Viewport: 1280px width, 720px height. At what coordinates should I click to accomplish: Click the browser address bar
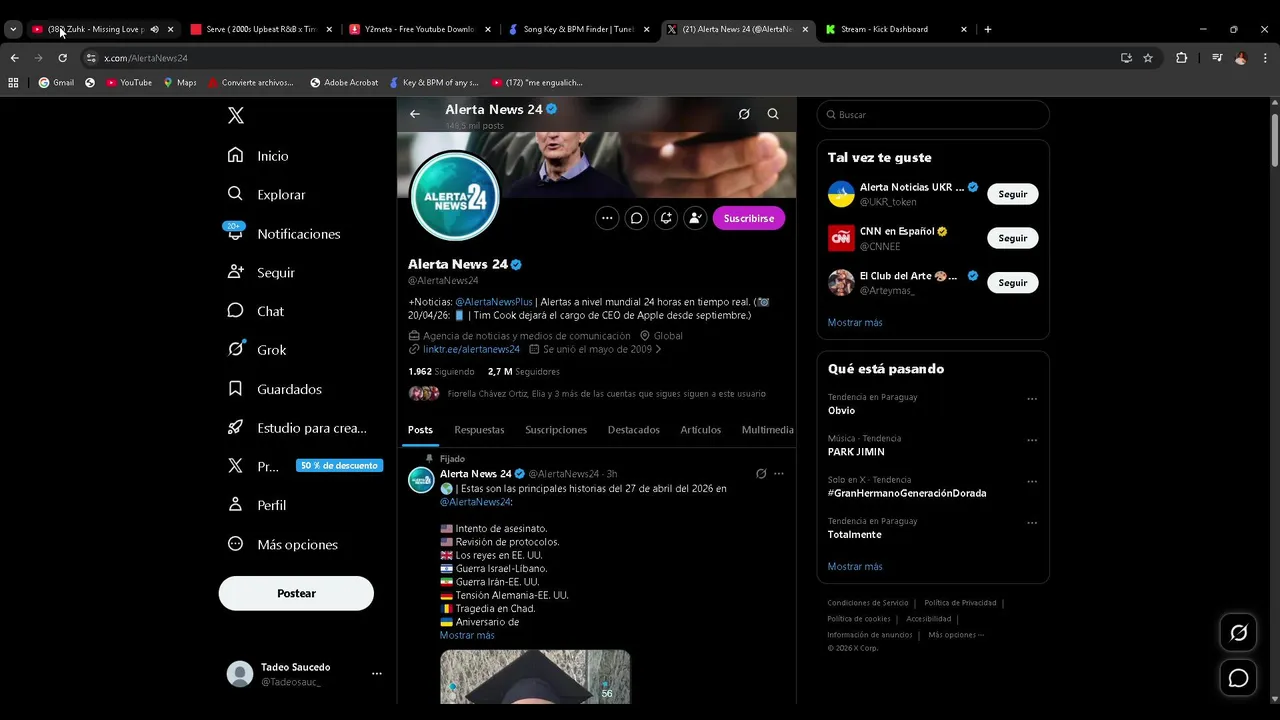click(x=600, y=58)
